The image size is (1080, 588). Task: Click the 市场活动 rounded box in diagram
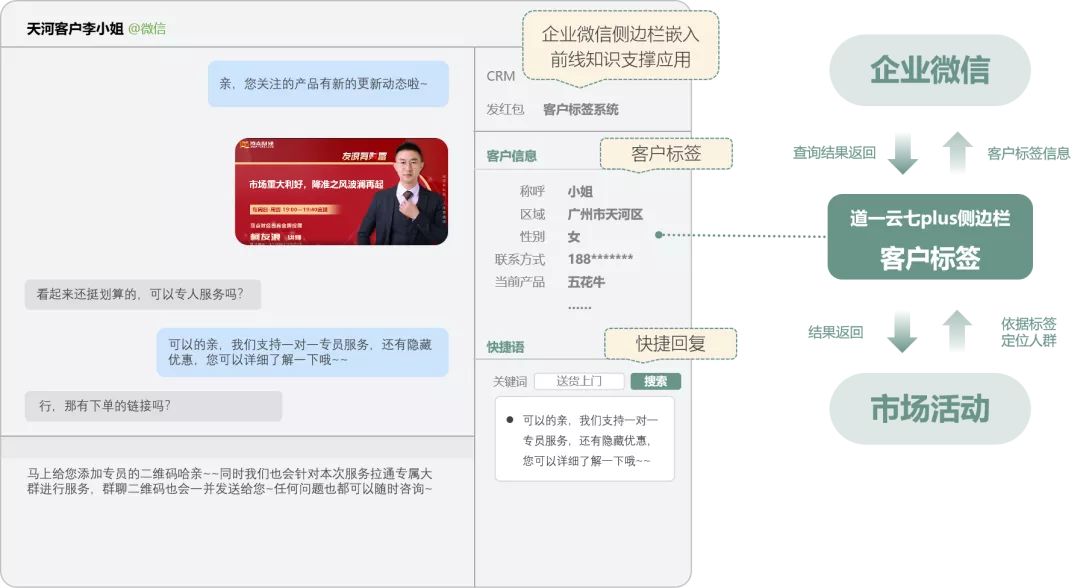[x=930, y=409]
